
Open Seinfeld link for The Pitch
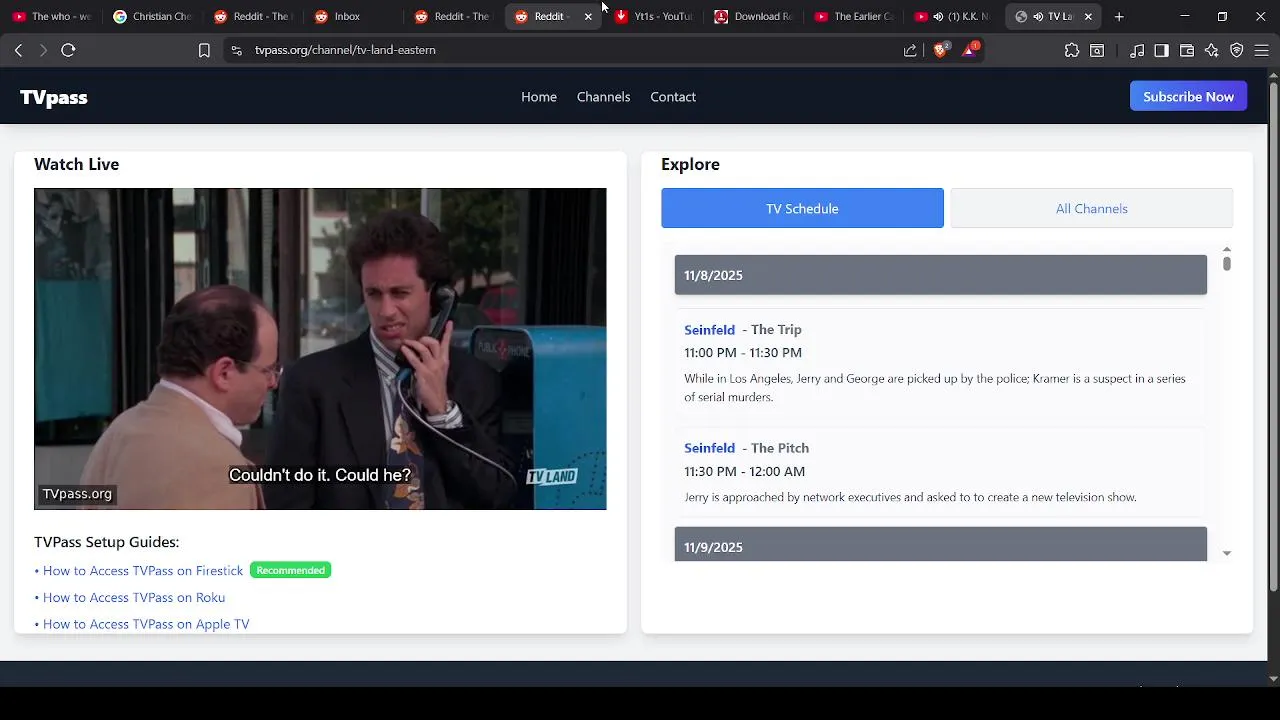pos(709,448)
